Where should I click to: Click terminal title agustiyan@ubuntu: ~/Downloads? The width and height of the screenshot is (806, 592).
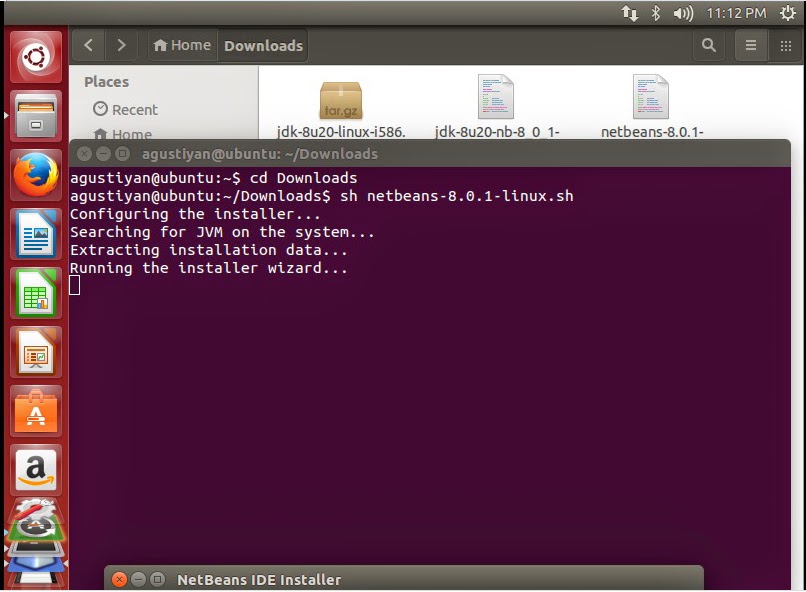[260, 154]
